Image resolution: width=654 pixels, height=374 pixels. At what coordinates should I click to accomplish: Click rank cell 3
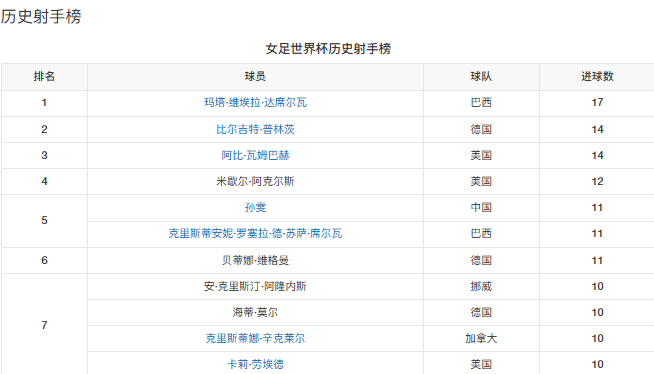tap(44, 156)
